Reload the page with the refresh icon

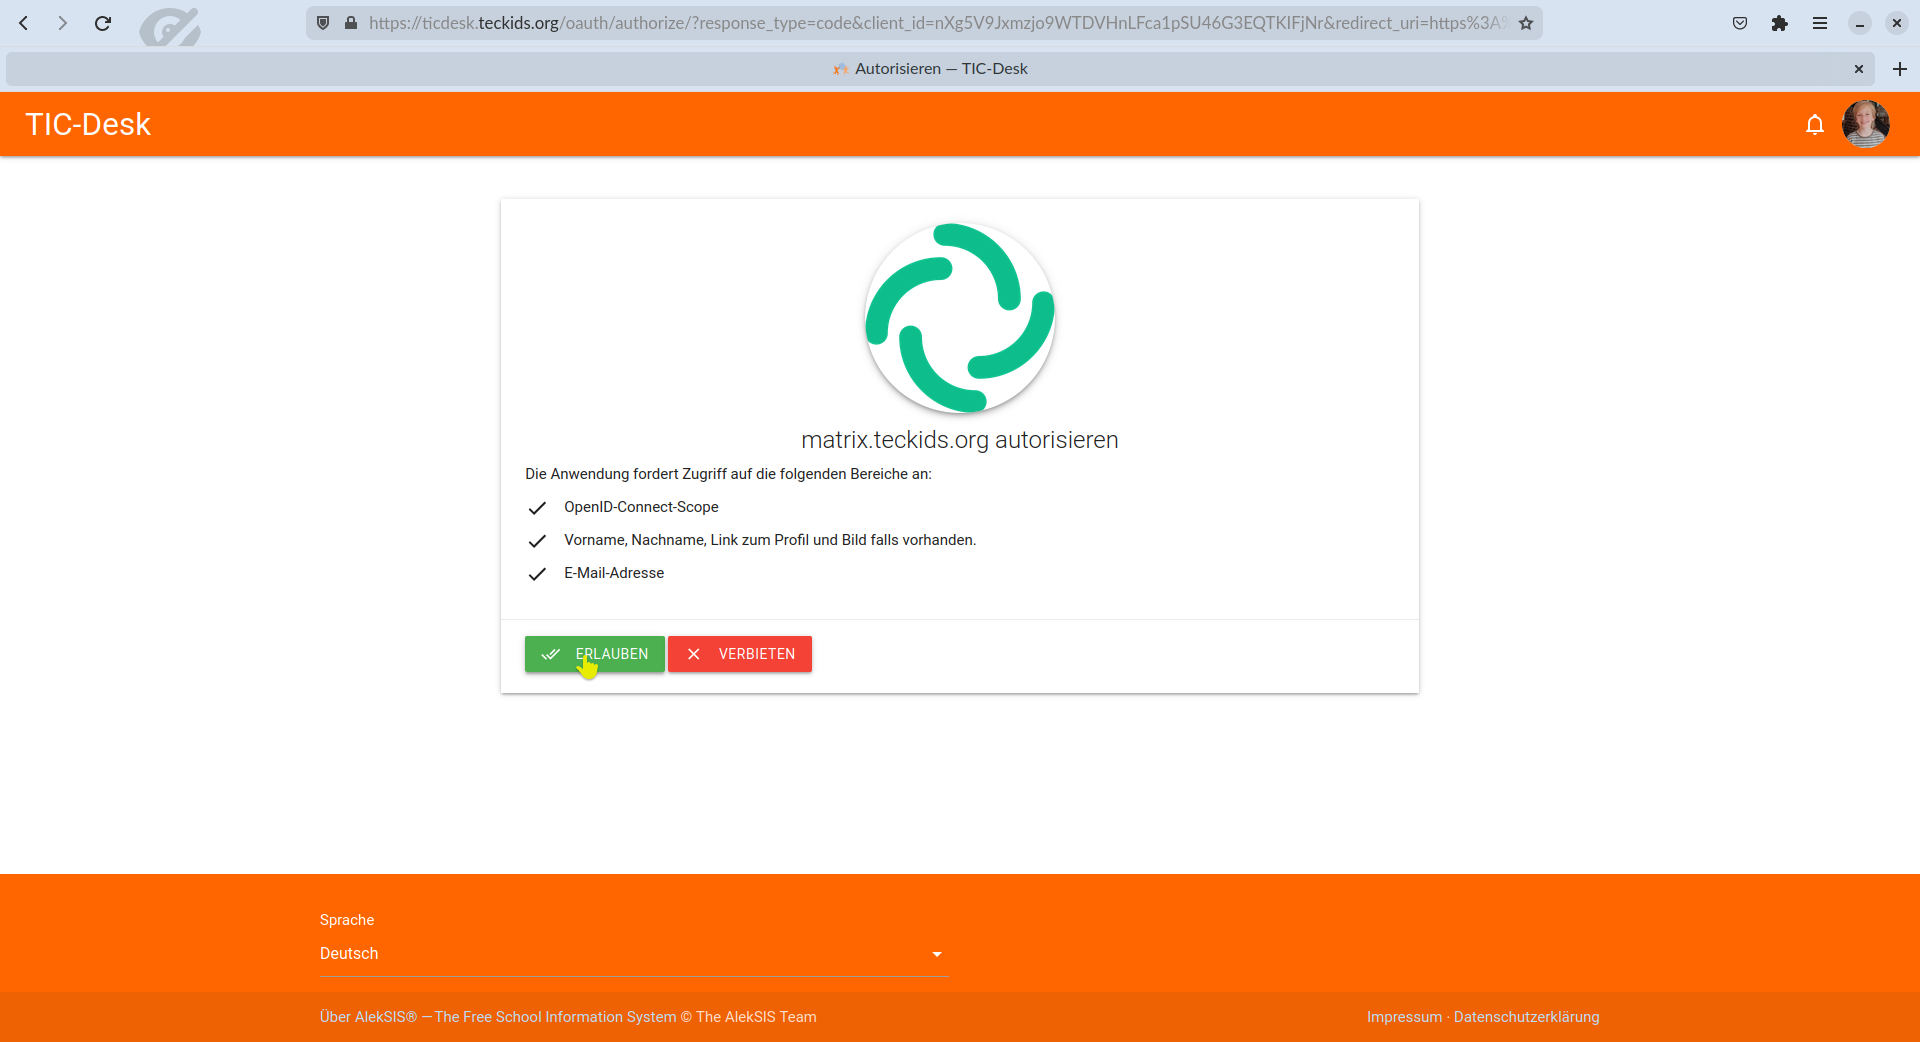tap(102, 23)
